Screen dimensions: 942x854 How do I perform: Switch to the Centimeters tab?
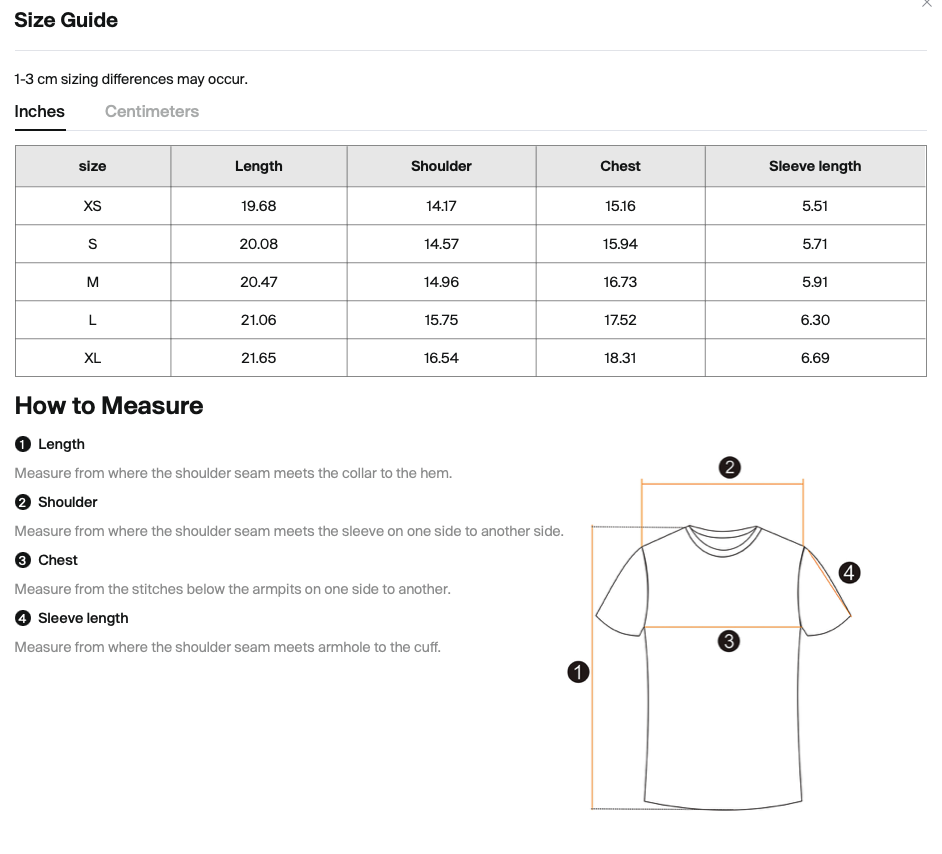(152, 112)
